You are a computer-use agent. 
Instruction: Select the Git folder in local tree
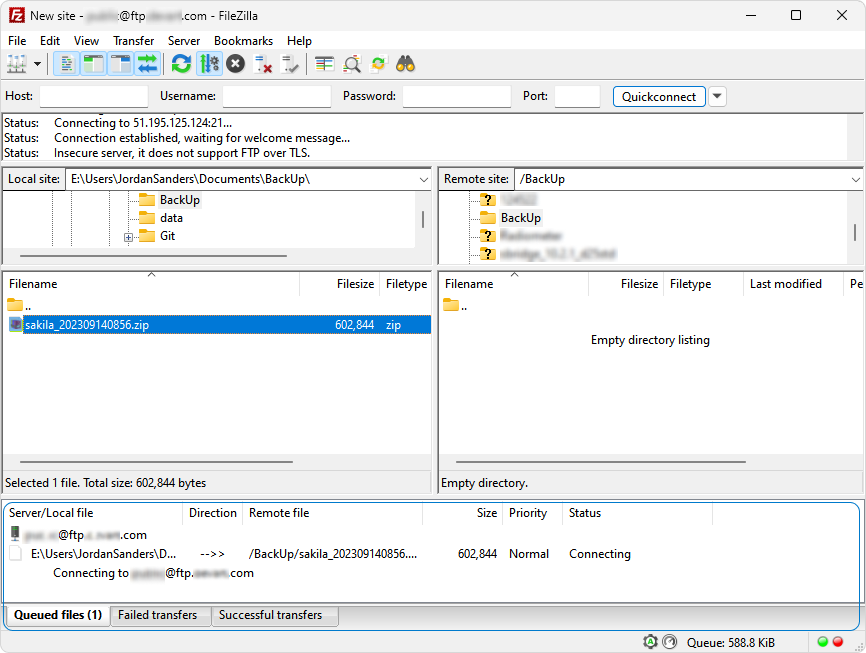tap(167, 236)
